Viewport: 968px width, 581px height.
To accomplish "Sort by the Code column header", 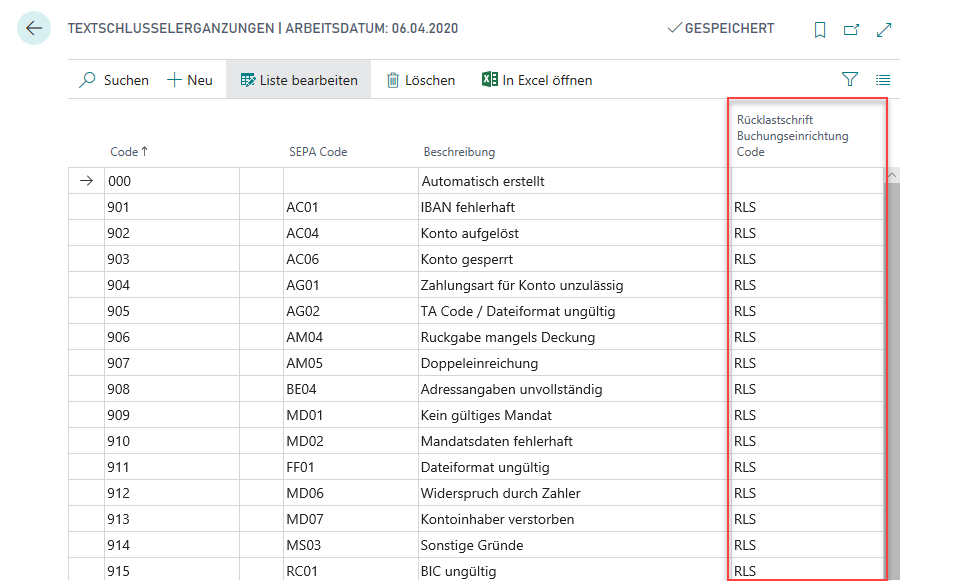I will click(128, 152).
